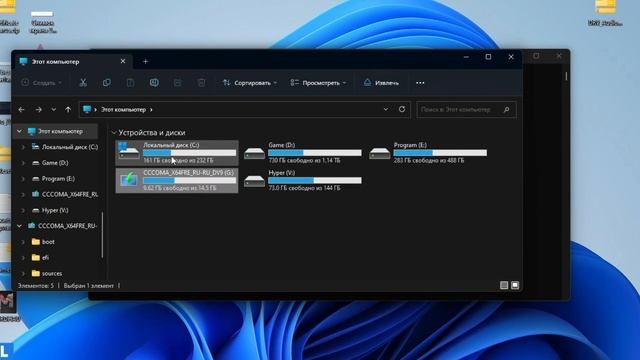The width and height of the screenshot is (640, 360).
Task: Click the Paste icon in toolbar
Action: 130,83
